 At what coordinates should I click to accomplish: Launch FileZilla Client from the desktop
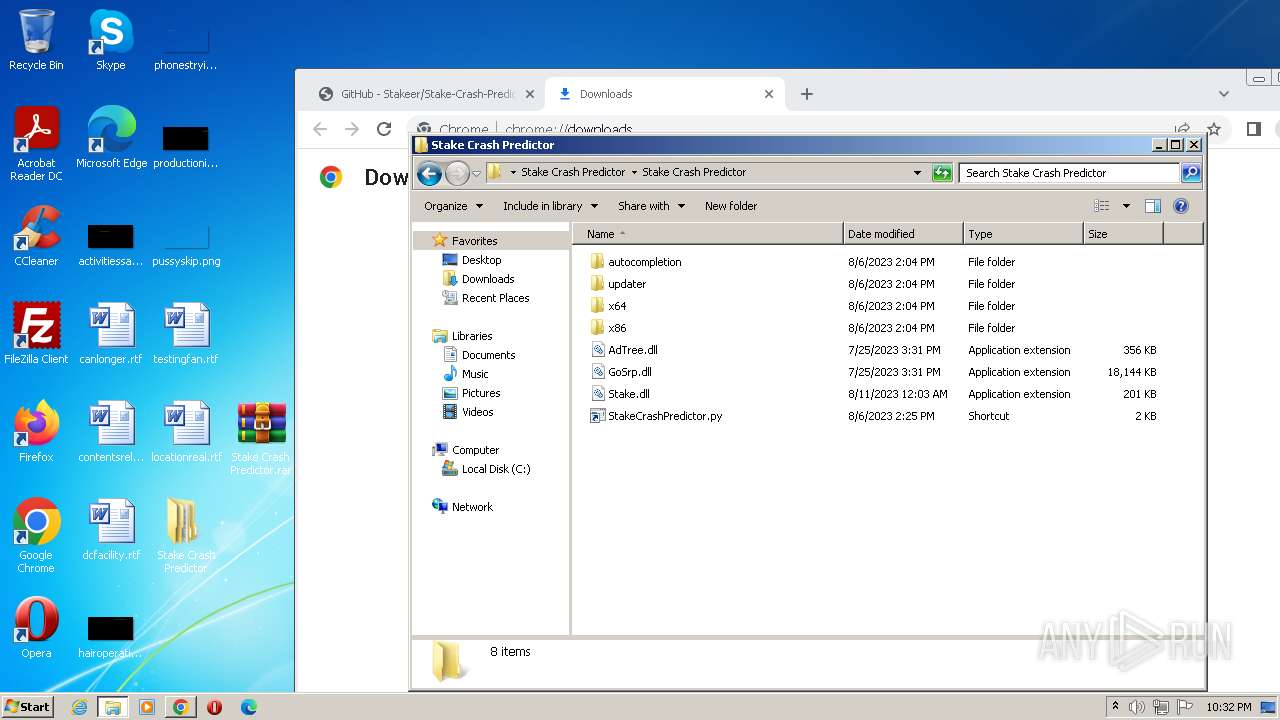[x=36, y=334]
